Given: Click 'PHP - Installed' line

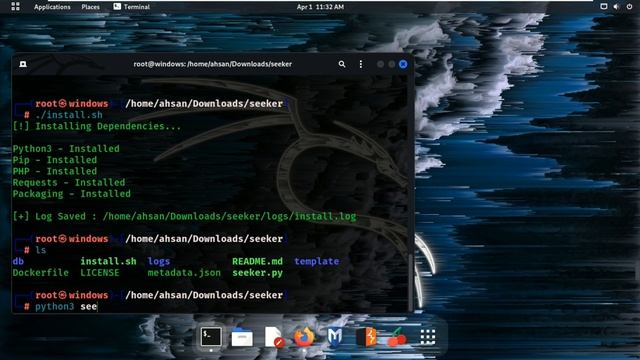Looking at the screenshot, I should tap(55, 171).
